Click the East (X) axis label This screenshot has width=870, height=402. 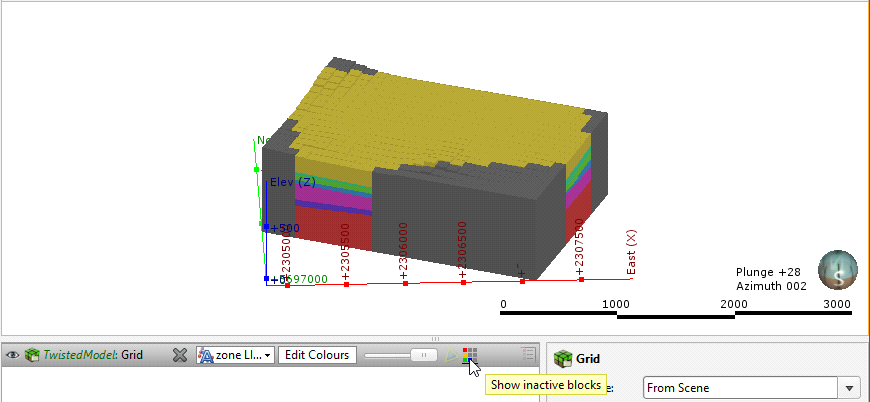click(632, 254)
